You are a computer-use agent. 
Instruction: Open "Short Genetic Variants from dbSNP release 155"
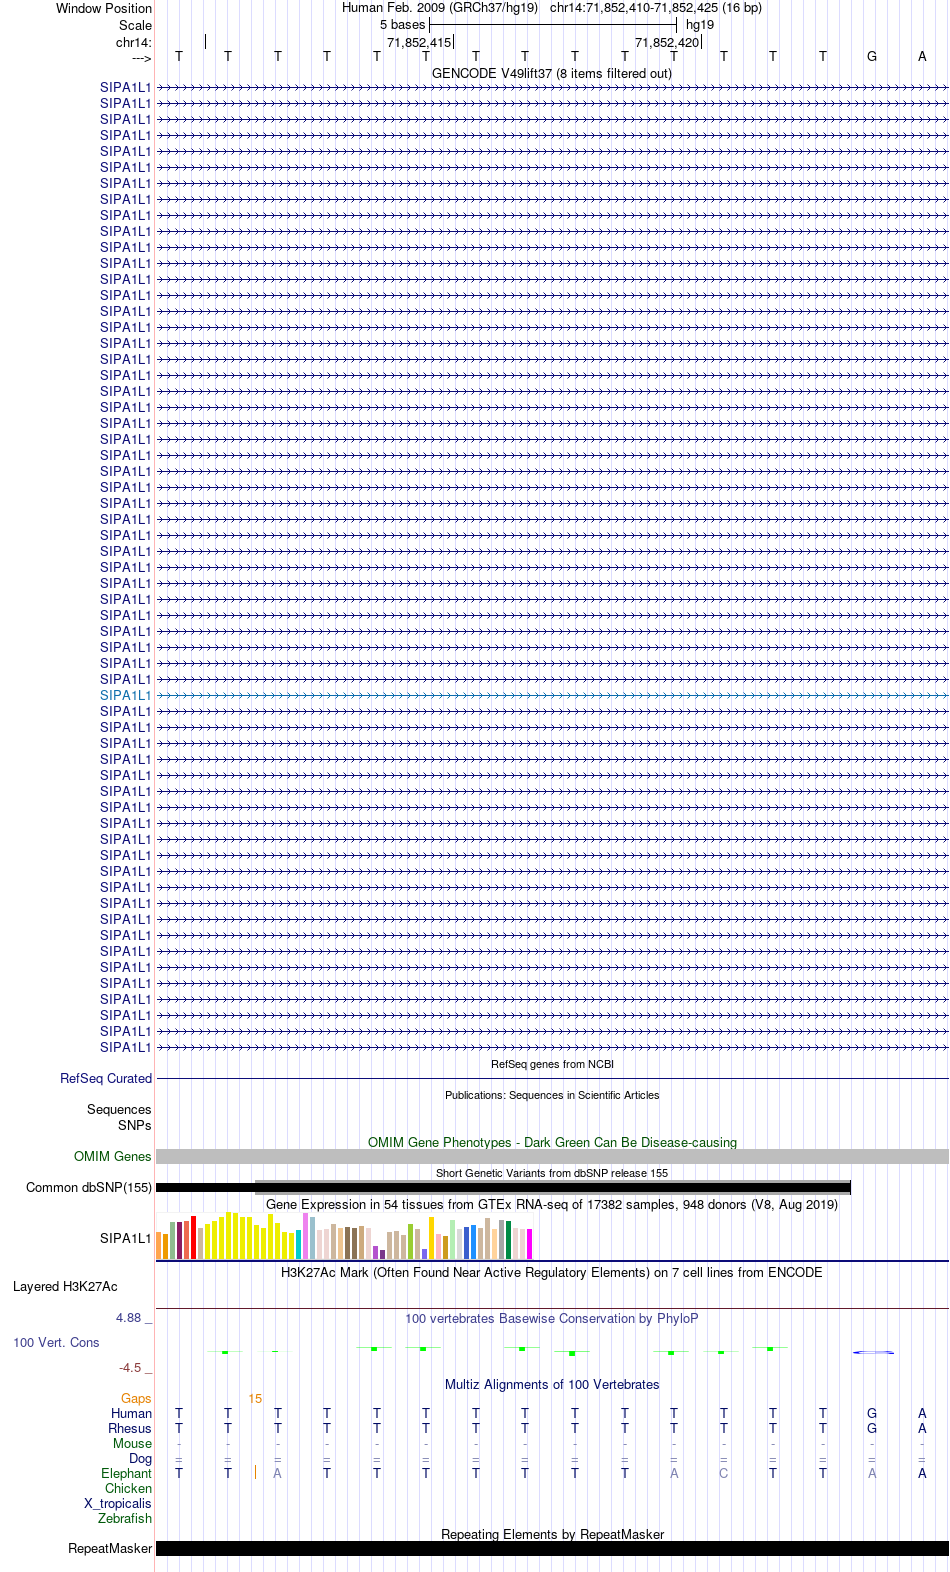click(x=552, y=1173)
